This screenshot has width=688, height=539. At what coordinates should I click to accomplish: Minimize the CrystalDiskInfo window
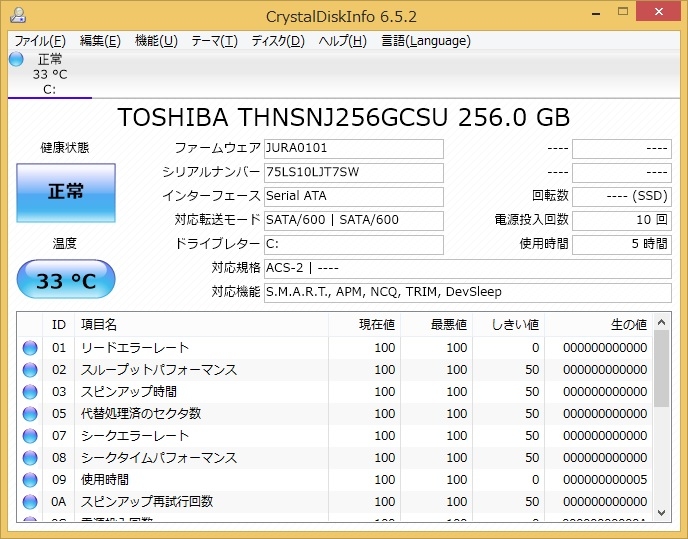pyautogui.click(x=596, y=12)
